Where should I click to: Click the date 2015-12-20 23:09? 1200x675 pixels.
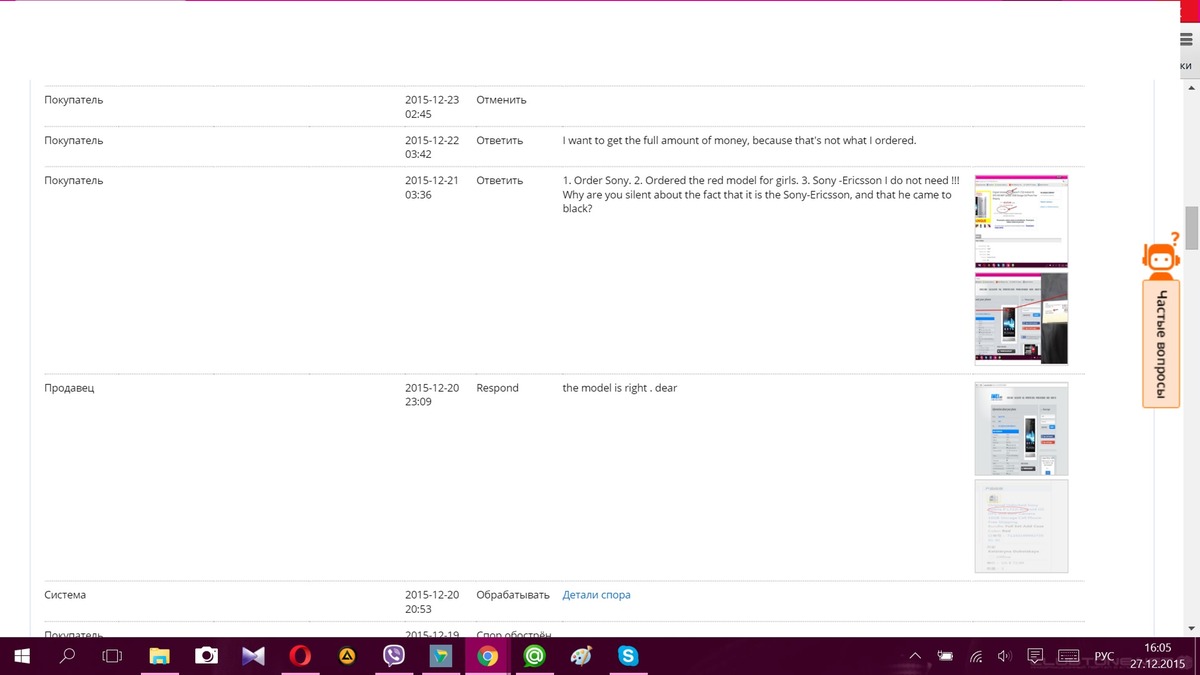[432, 395]
